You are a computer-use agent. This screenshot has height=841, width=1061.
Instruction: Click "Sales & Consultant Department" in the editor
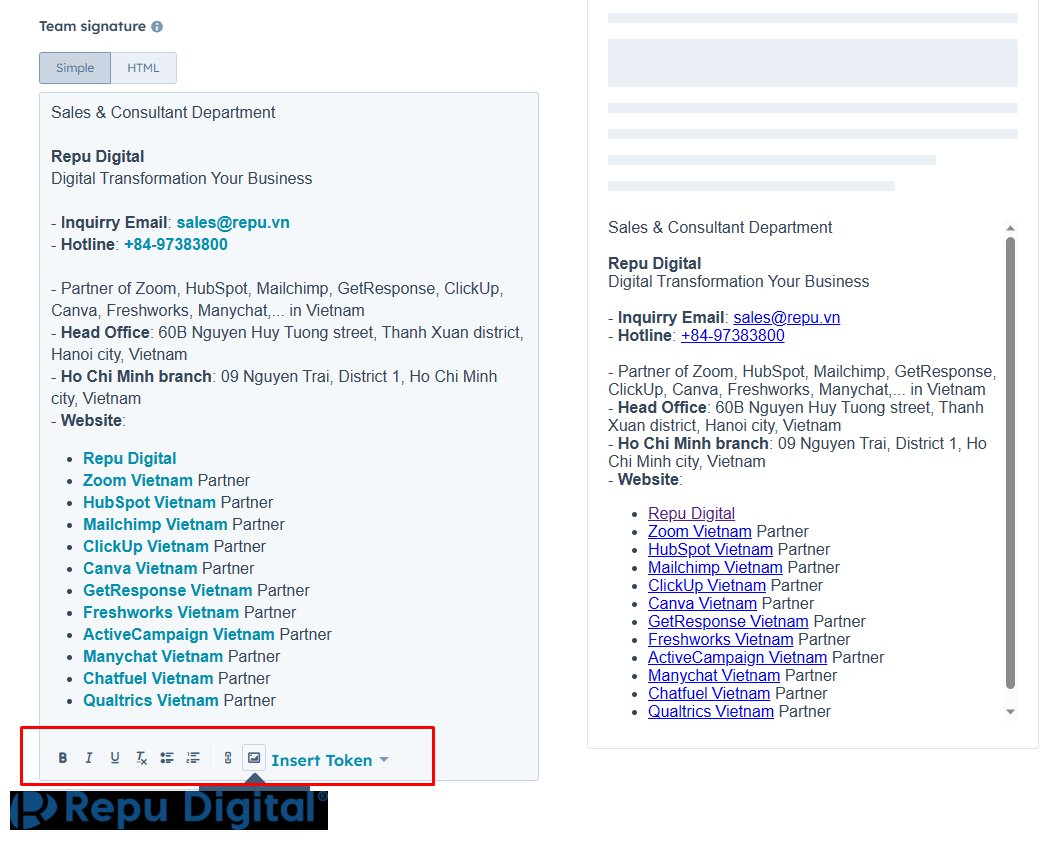coord(163,112)
